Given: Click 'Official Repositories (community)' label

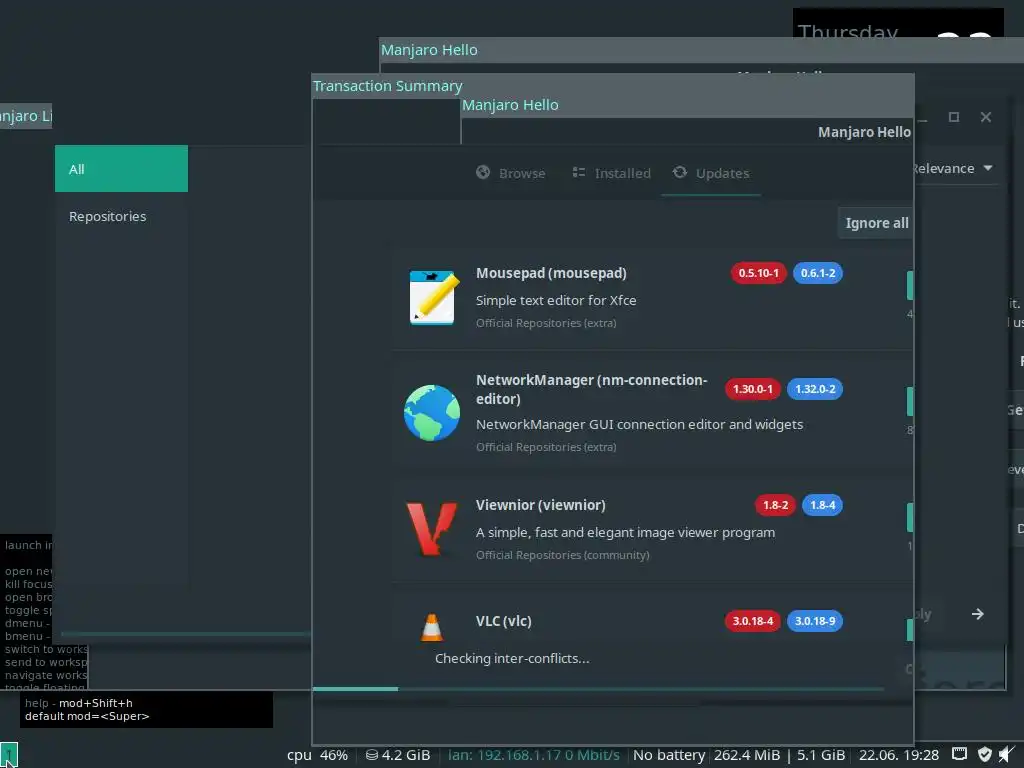Looking at the screenshot, I should tap(562, 555).
